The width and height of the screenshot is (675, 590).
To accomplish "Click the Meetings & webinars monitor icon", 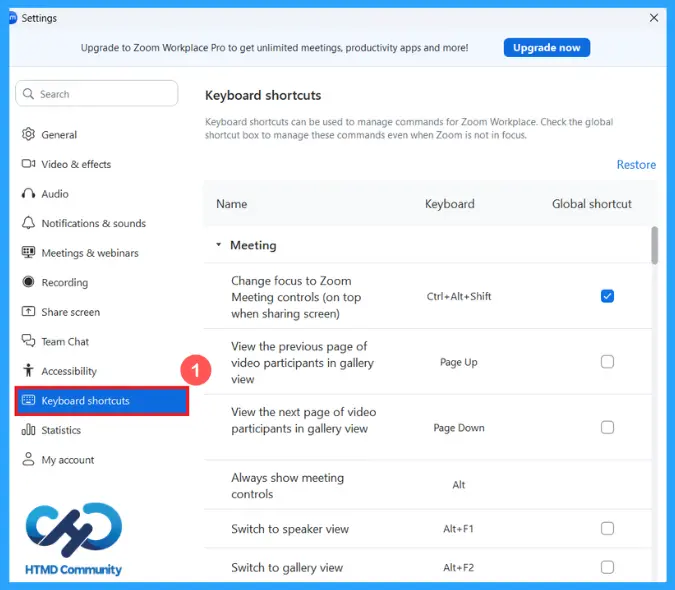I will 28,252.
